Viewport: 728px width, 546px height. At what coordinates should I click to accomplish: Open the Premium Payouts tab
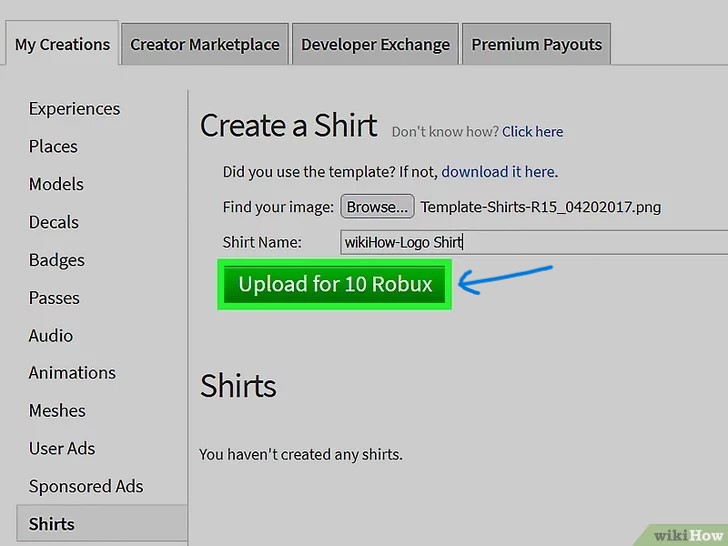[x=536, y=44]
